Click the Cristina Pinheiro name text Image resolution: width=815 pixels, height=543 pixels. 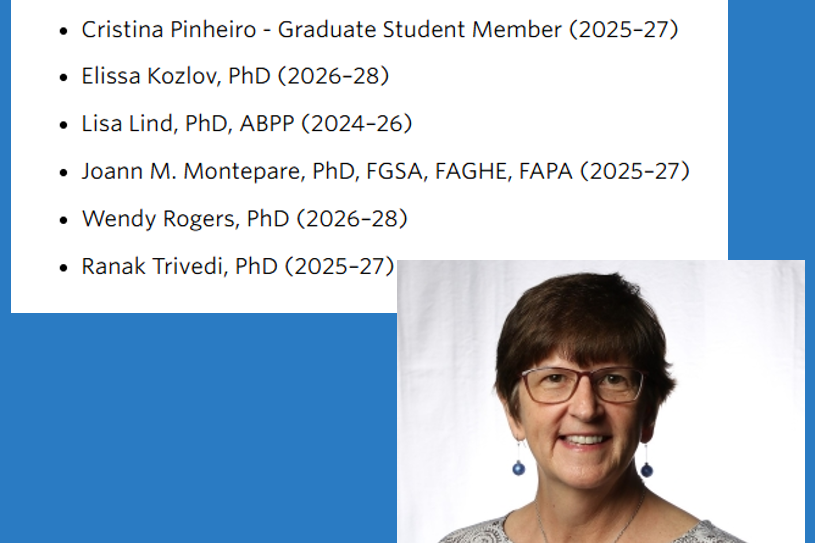[x=168, y=29]
